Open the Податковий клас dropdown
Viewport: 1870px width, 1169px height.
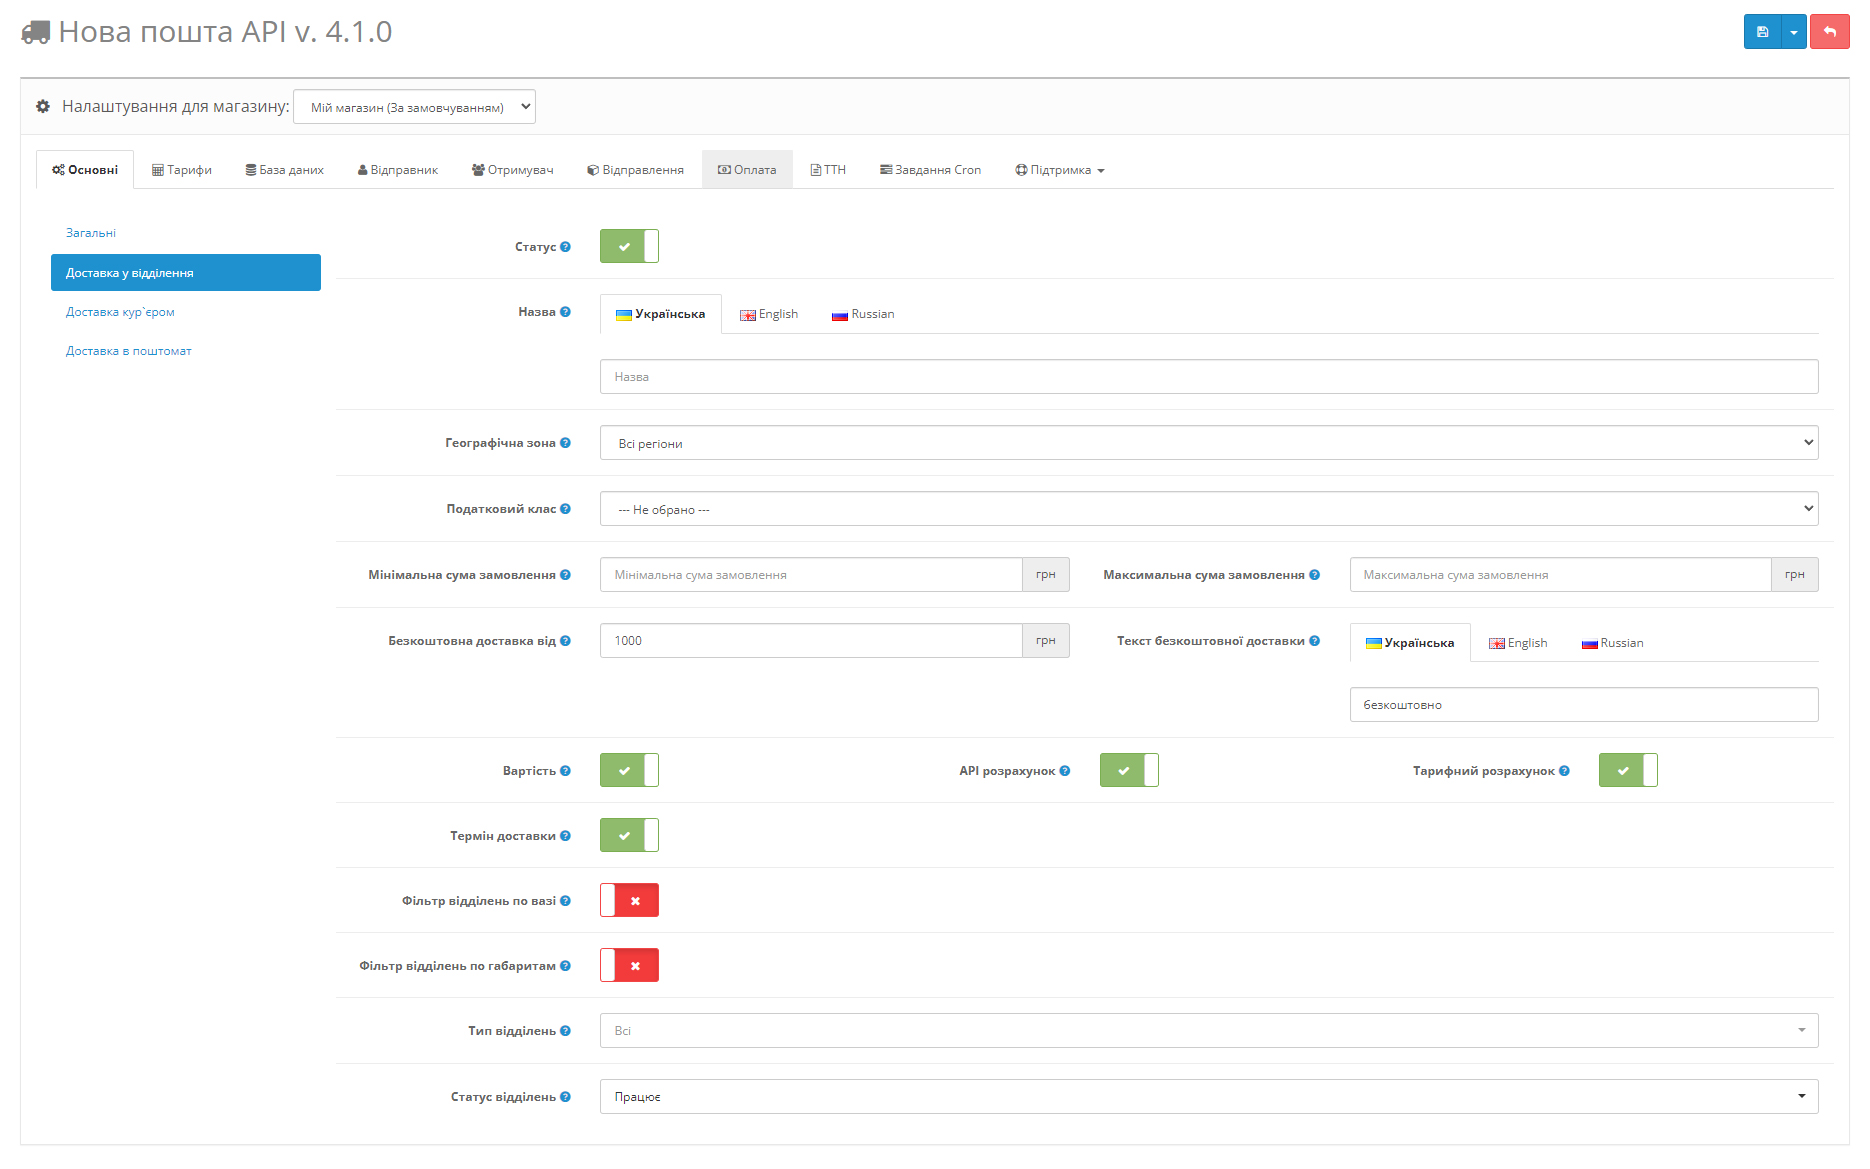[1209, 509]
